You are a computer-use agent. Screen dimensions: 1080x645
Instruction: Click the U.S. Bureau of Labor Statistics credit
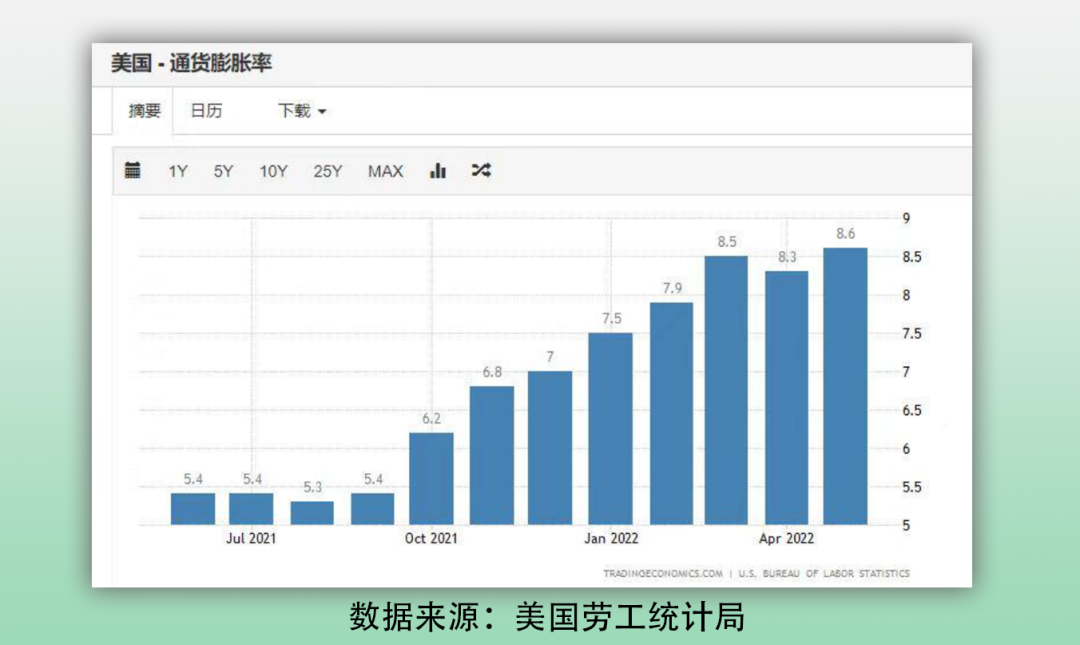point(824,573)
